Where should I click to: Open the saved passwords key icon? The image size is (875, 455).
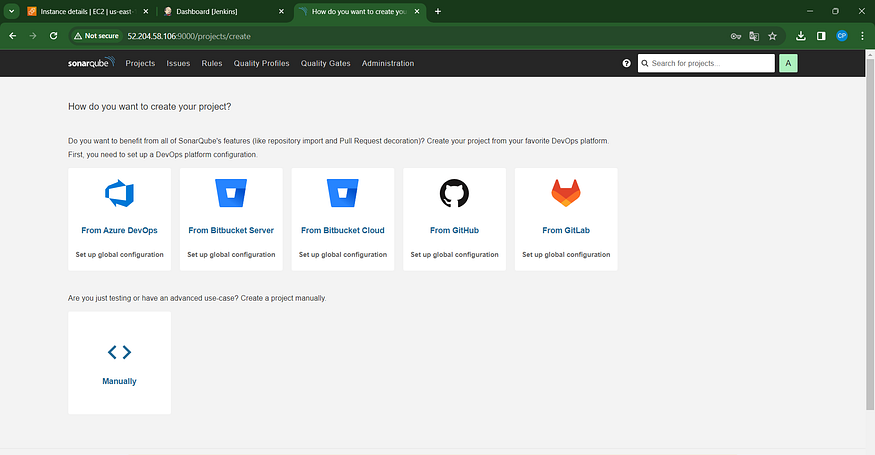click(735, 36)
